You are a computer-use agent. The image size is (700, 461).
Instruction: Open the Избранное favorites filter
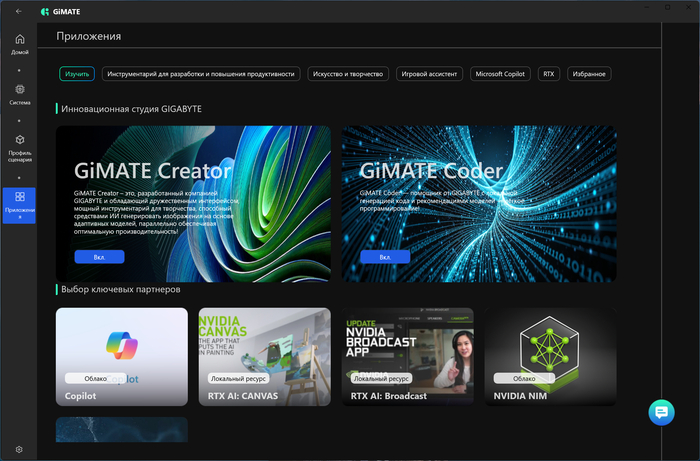click(x=589, y=73)
